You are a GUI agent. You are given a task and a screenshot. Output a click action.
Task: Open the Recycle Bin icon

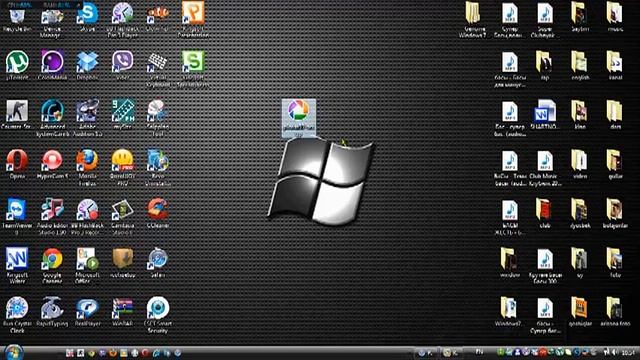(x=17, y=18)
